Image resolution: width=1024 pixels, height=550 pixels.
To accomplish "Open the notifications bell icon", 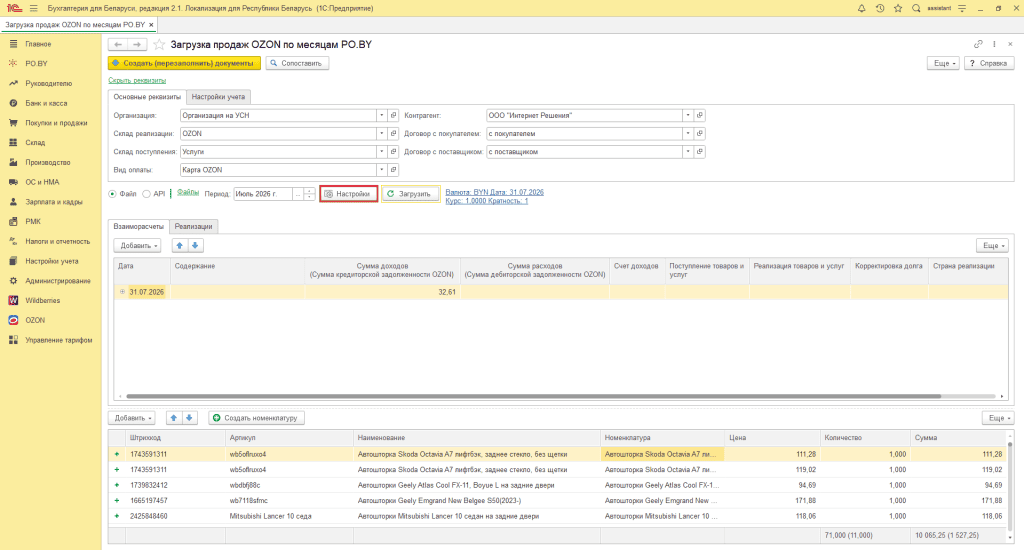I will click(x=861, y=8).
